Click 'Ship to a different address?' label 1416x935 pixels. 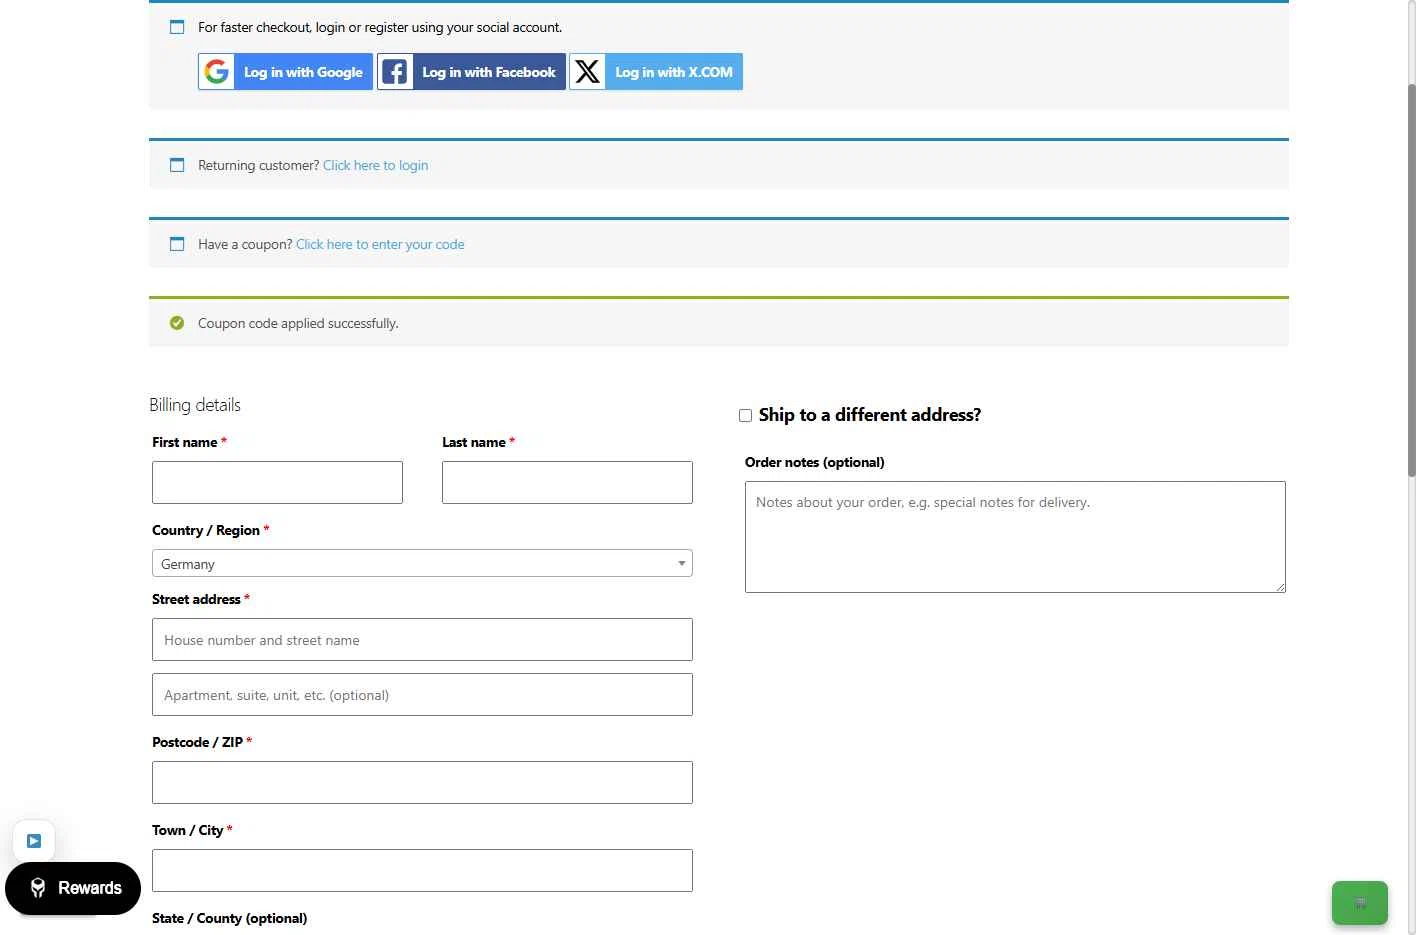tap(870, 415)
